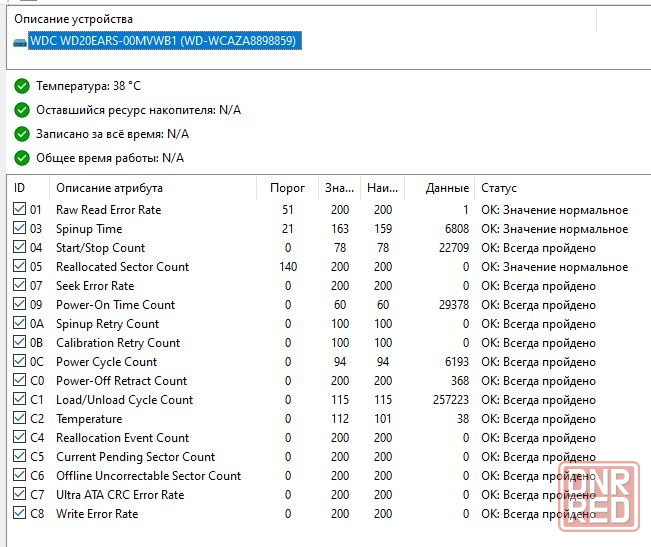The image size is (651, 547).
Task: Select the Write Error Rate attribute name
Action: [97, 514]
